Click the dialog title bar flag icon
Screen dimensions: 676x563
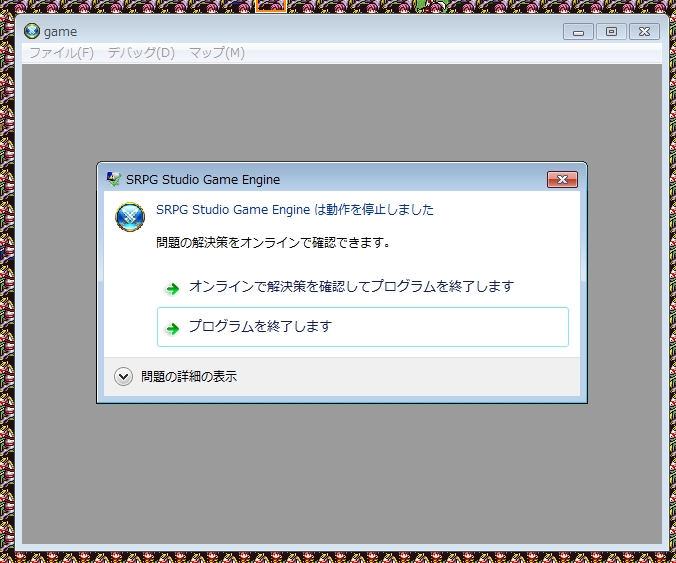(x=113, y=179)
